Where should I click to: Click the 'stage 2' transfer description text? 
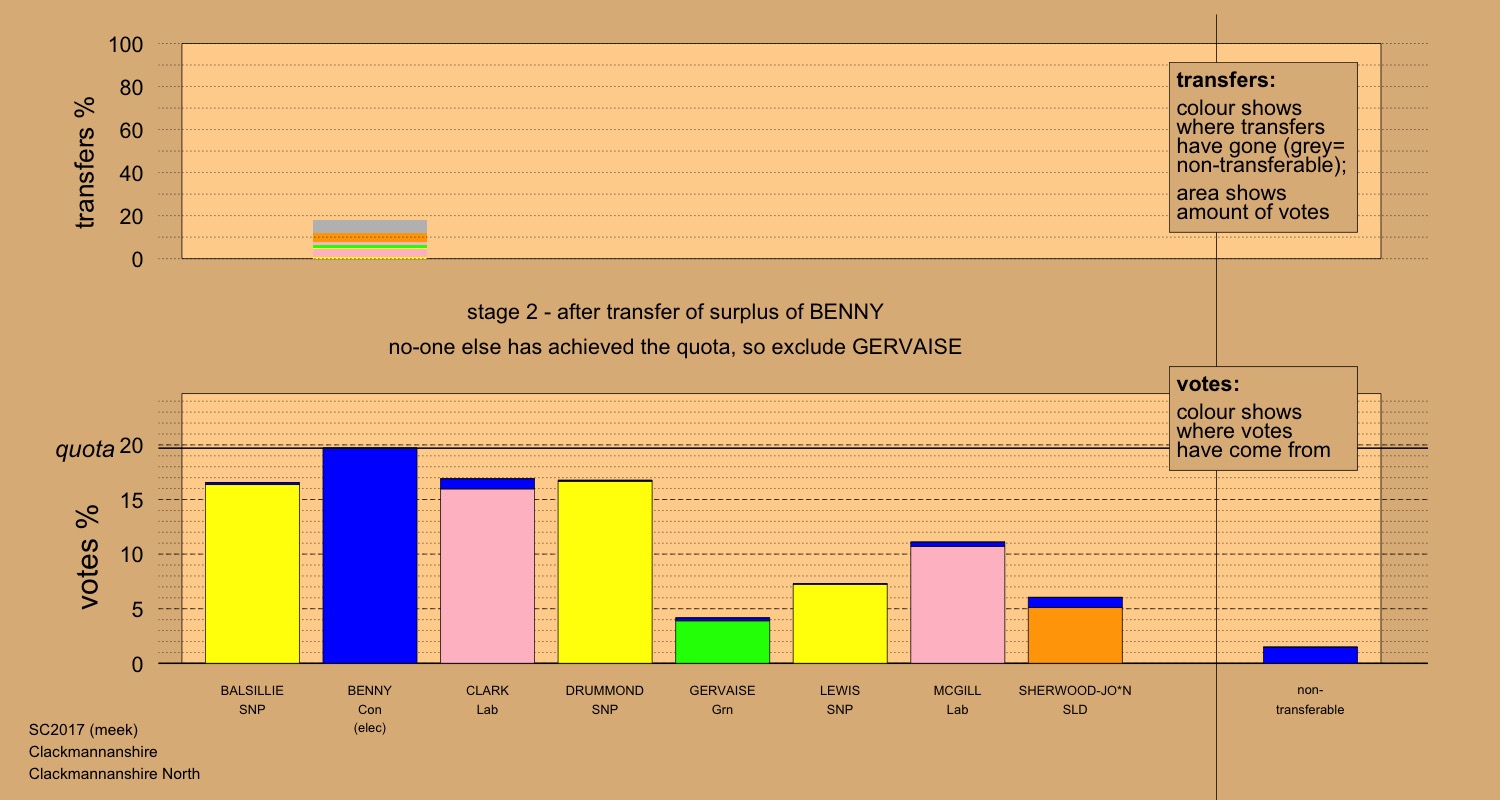click(675, 311)
